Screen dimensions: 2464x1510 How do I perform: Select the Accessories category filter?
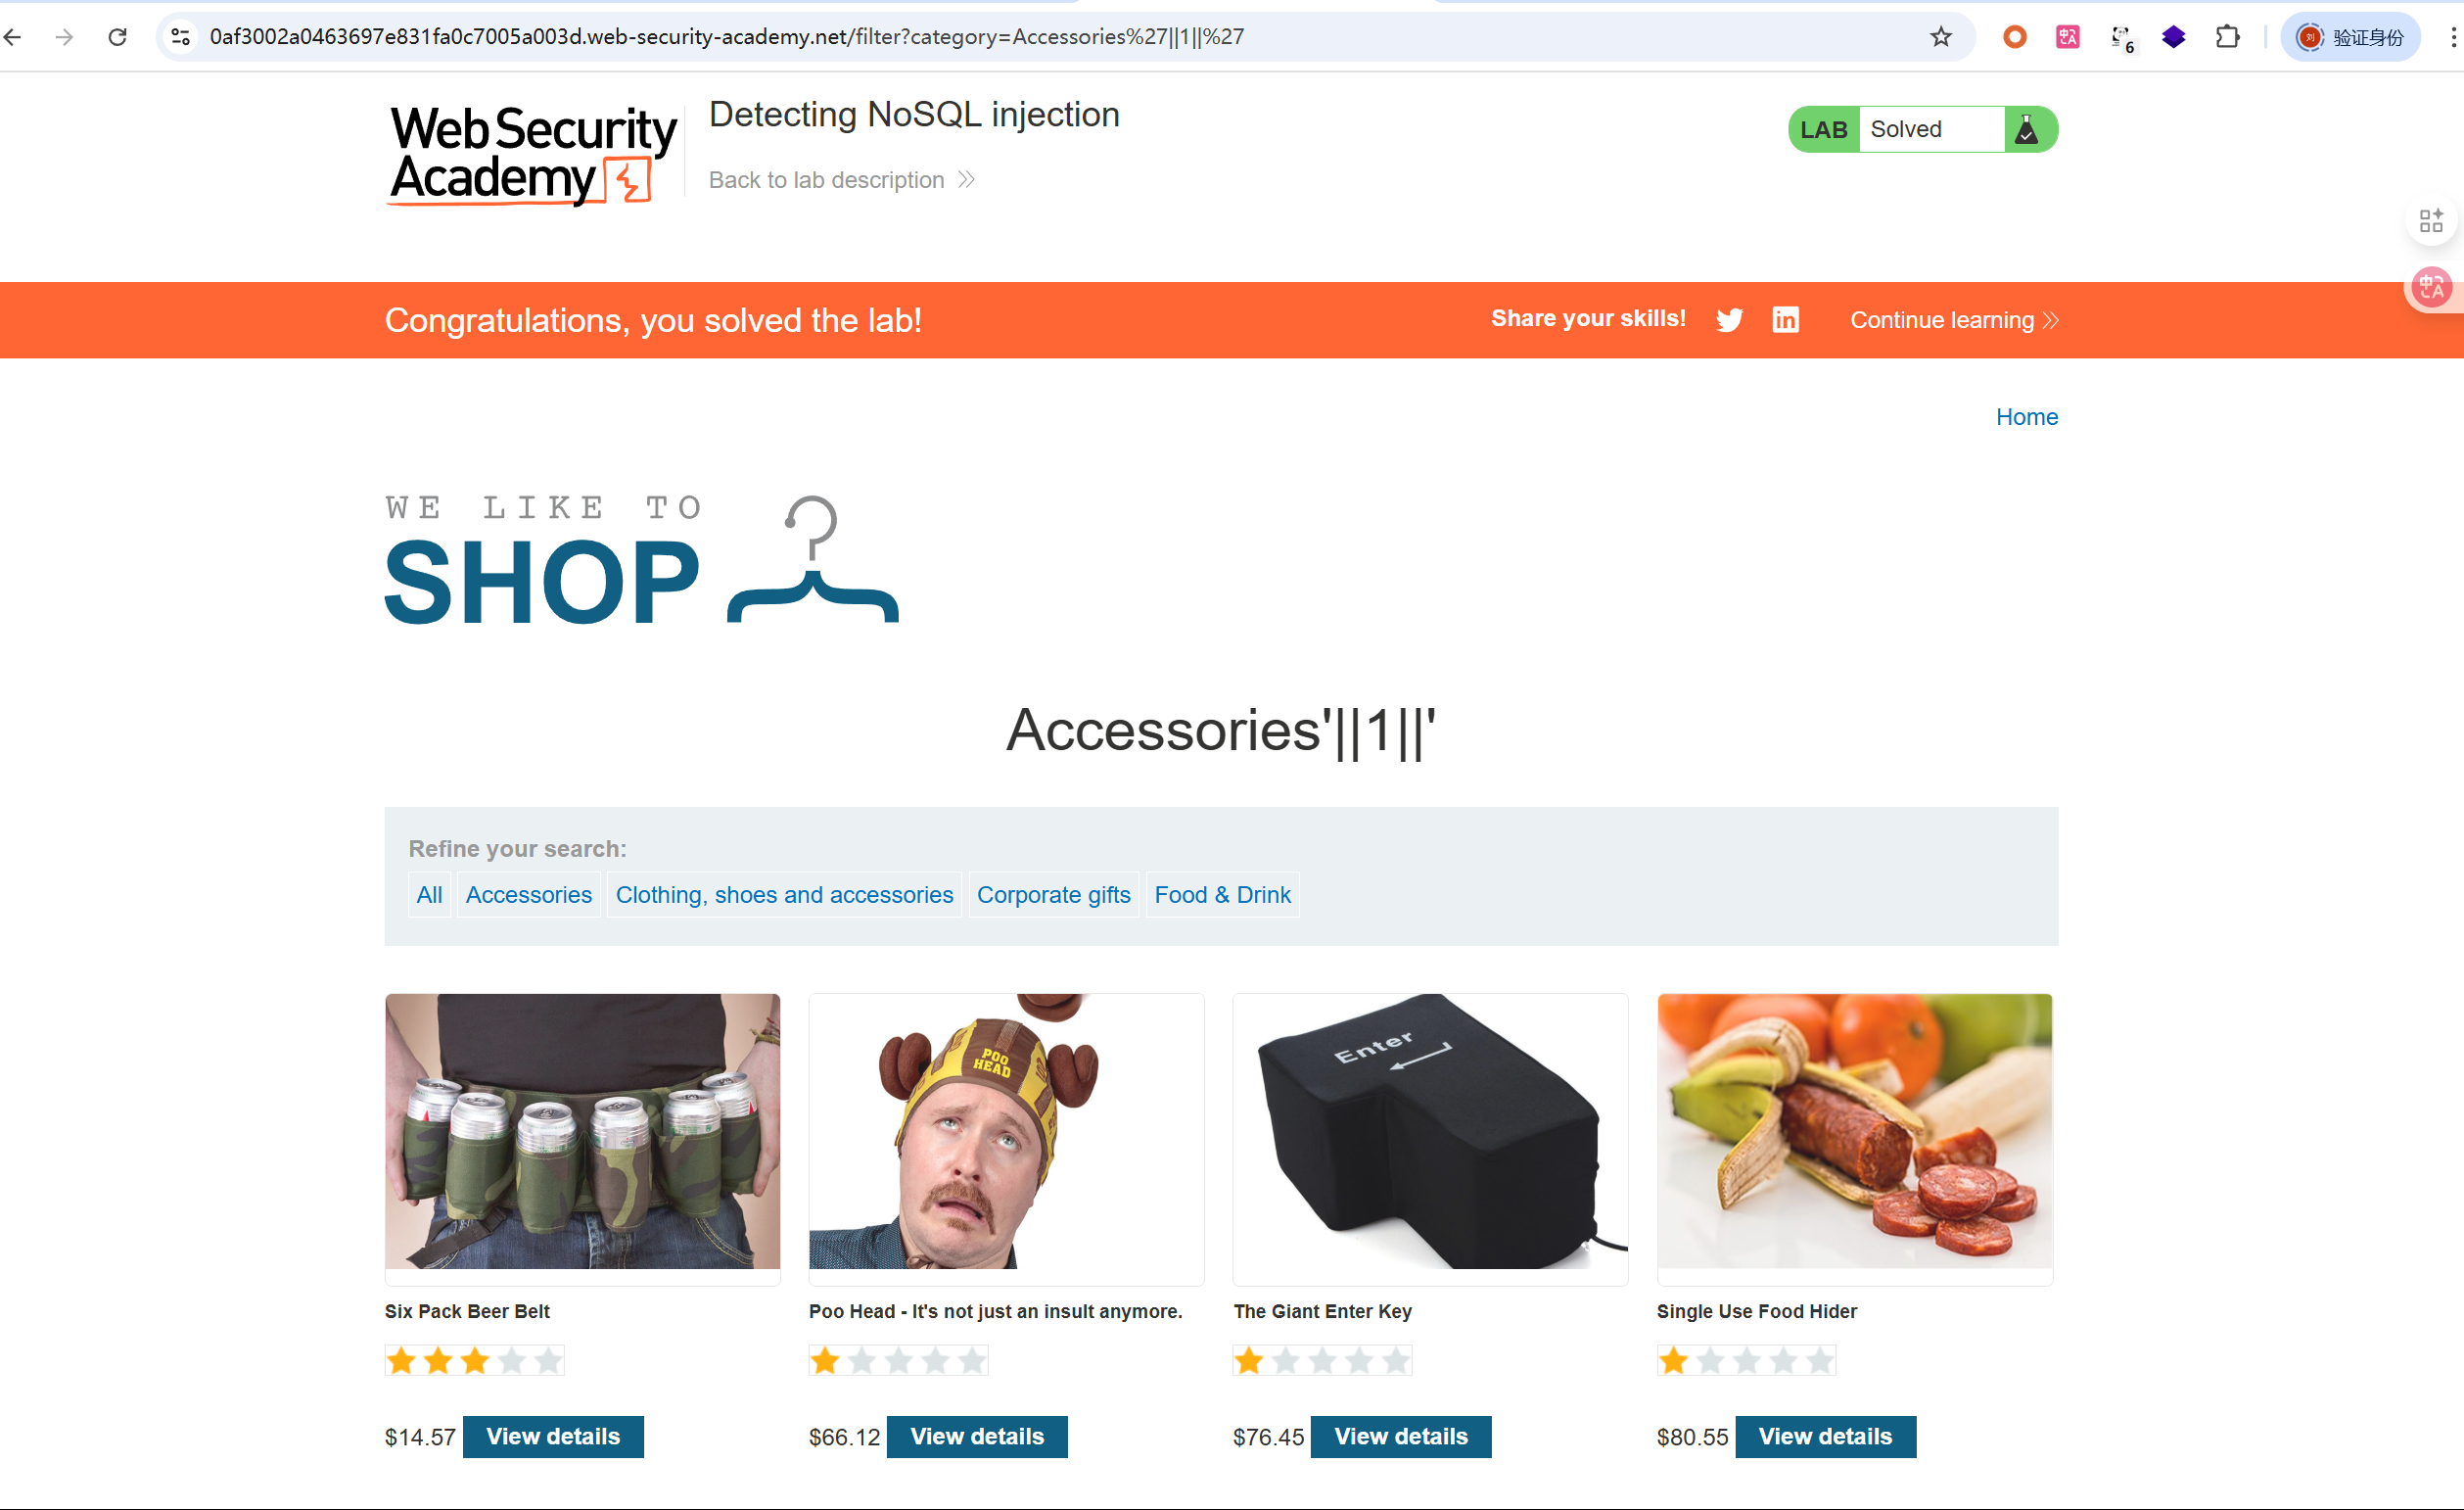click(528, 894)
